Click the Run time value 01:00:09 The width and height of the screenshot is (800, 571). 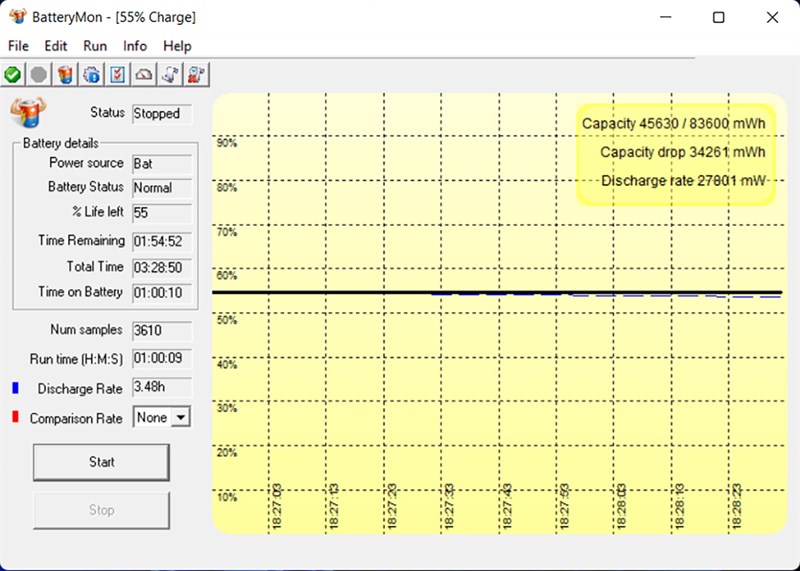[162, 358]
